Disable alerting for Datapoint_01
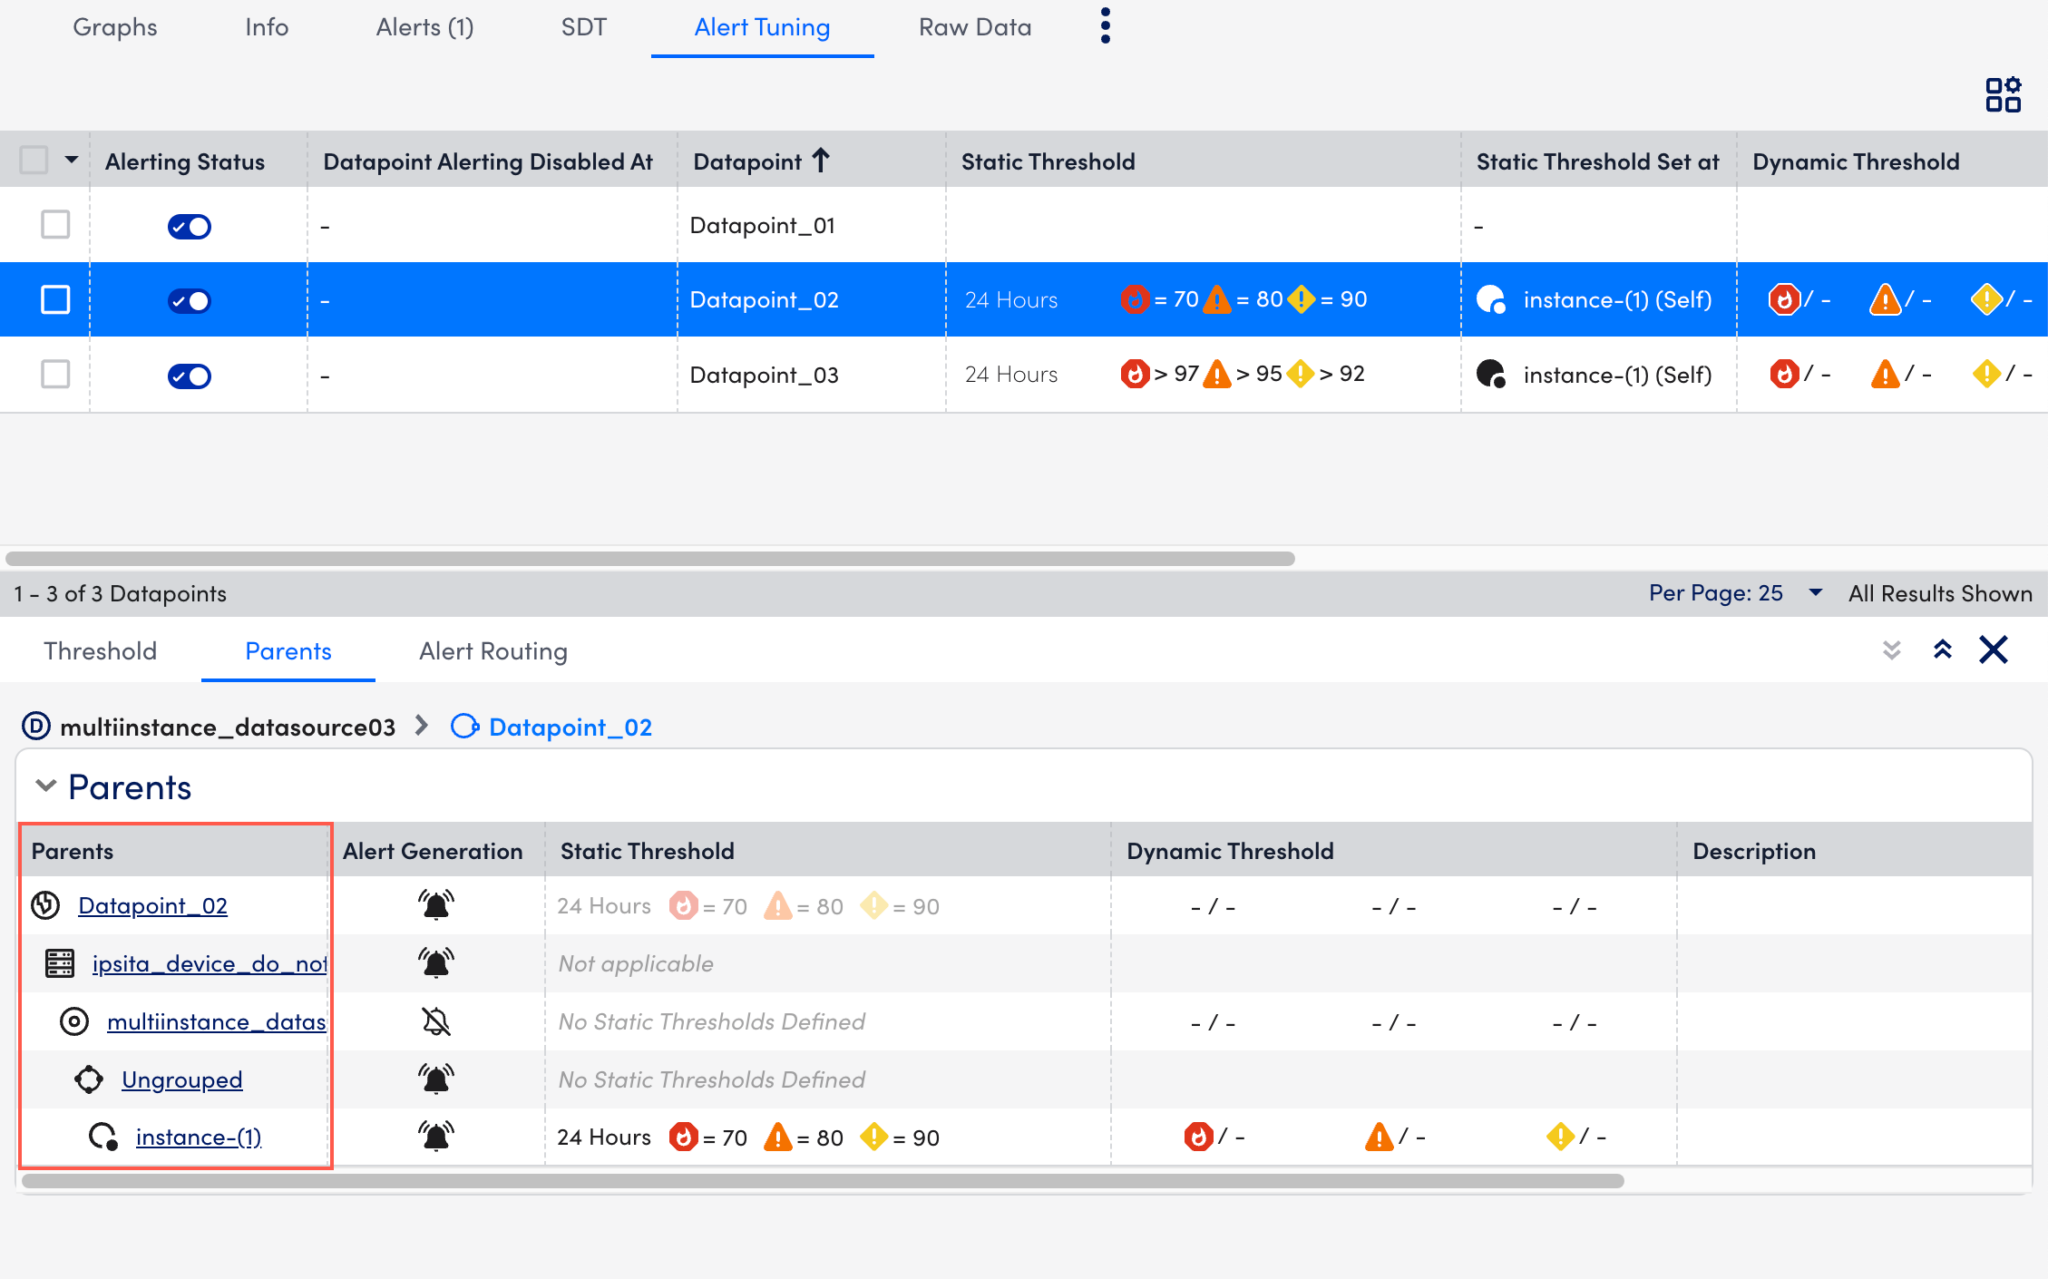This screenshot has height=1279, width=2048. click(188, 226)
